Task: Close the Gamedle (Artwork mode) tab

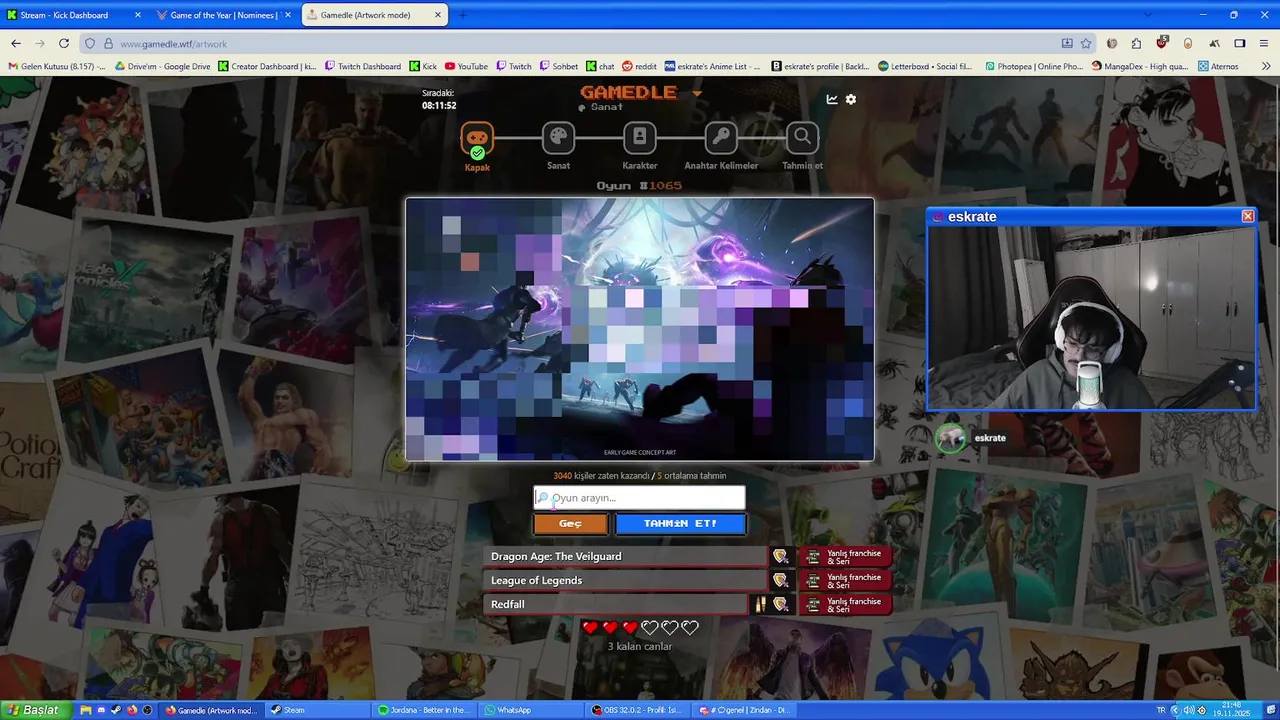Action: click(439, 15)
